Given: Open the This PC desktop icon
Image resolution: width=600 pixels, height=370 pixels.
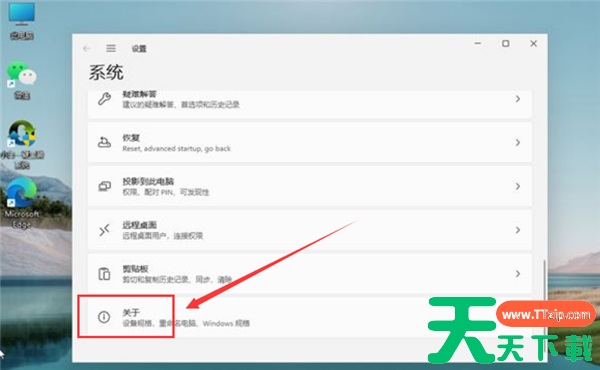Looking at the screenshot, I should pyautogui.click(x=22, y=21).
